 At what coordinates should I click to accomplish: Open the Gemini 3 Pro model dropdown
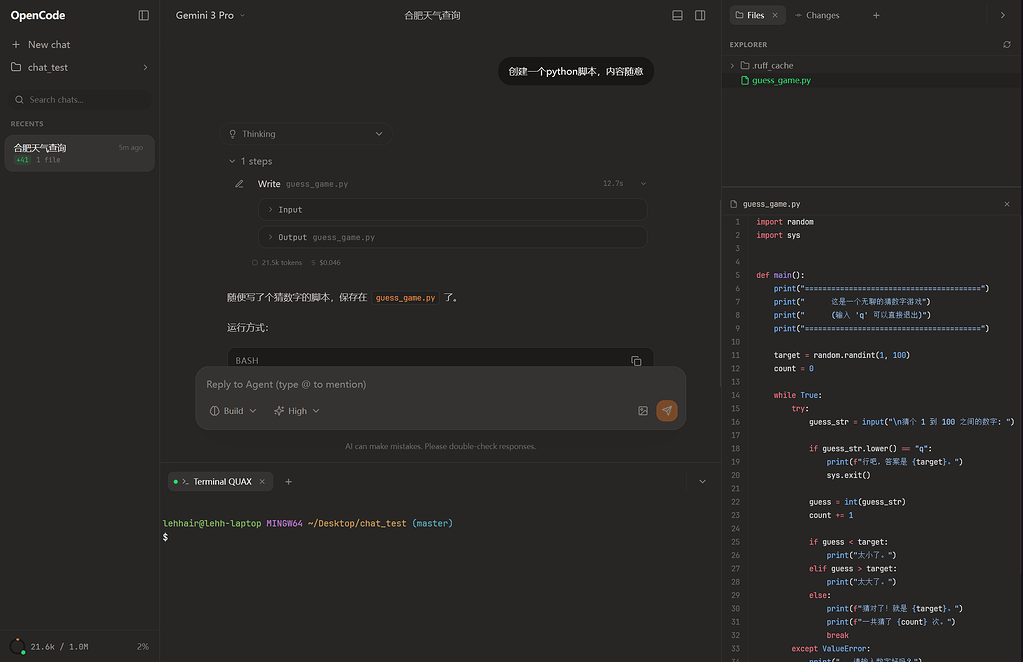click(210, 15)
